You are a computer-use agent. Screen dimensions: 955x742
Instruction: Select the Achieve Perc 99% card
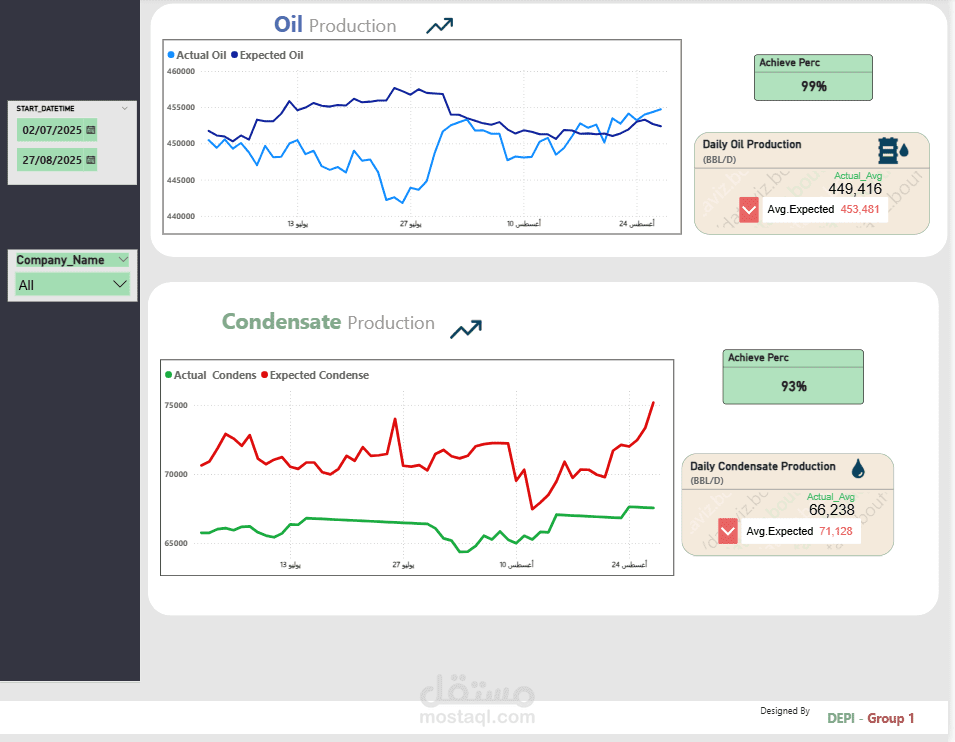(813, 77)
